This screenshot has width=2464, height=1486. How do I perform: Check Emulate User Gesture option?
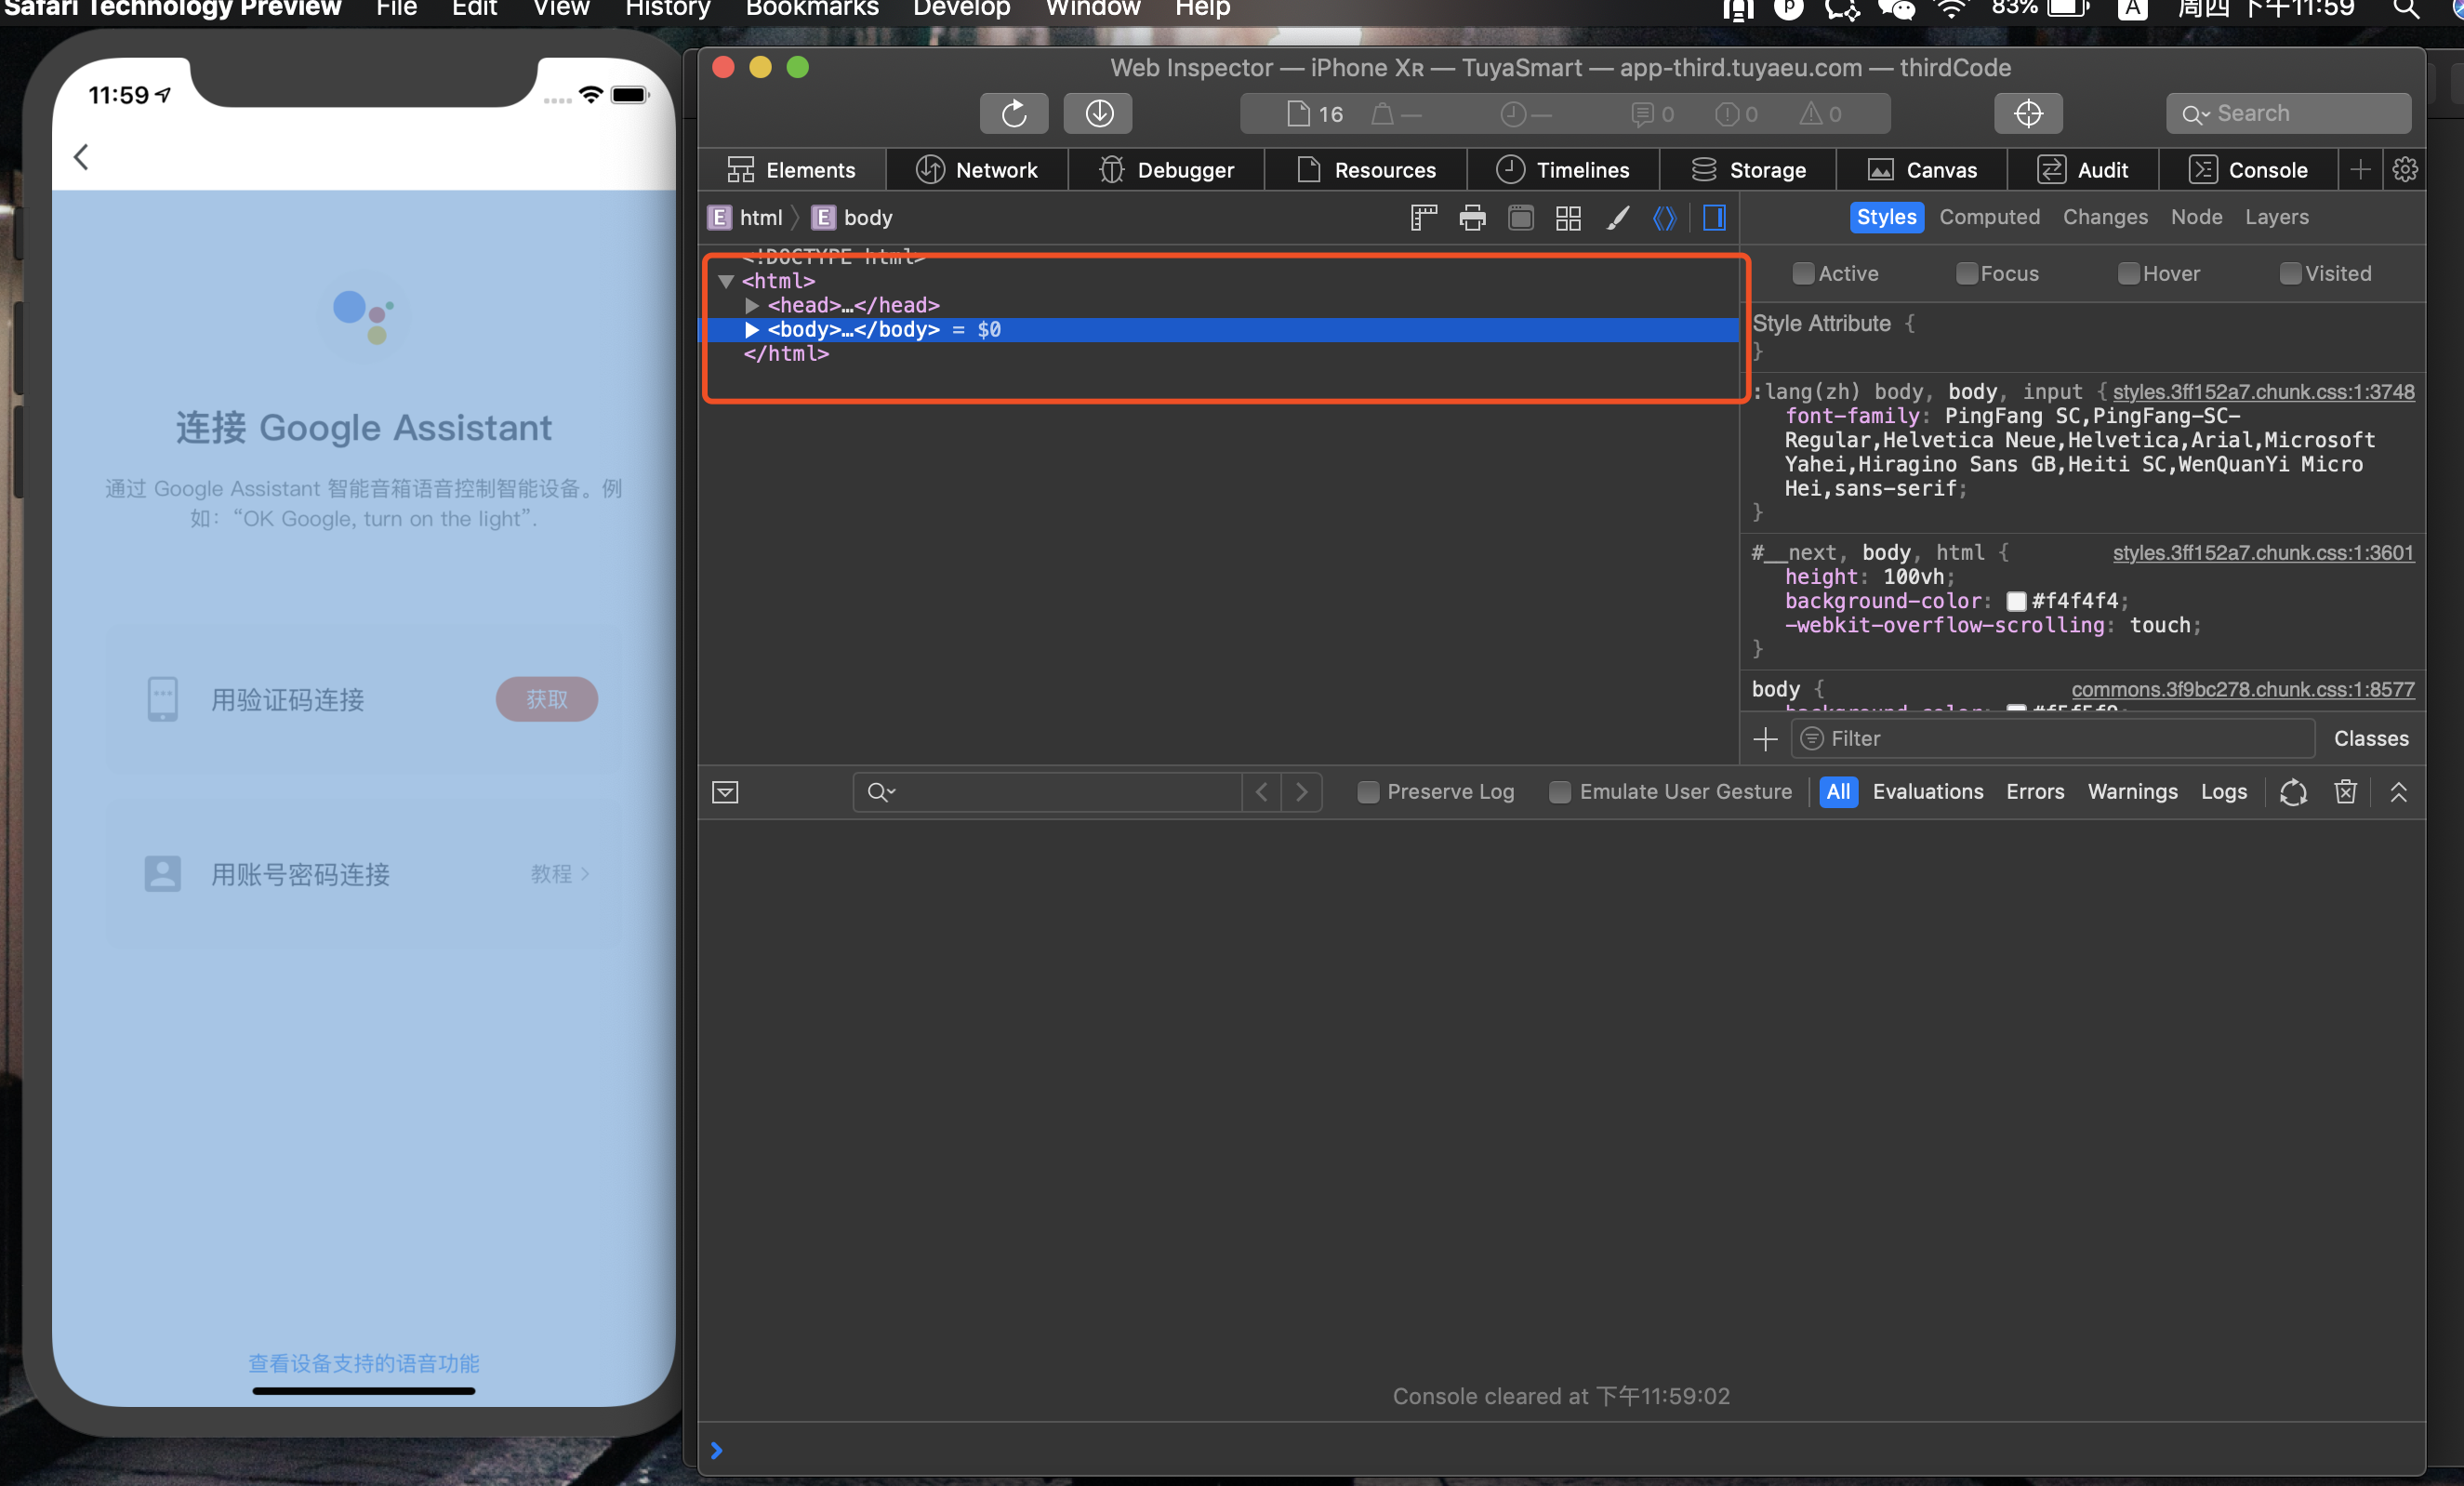1559,792
